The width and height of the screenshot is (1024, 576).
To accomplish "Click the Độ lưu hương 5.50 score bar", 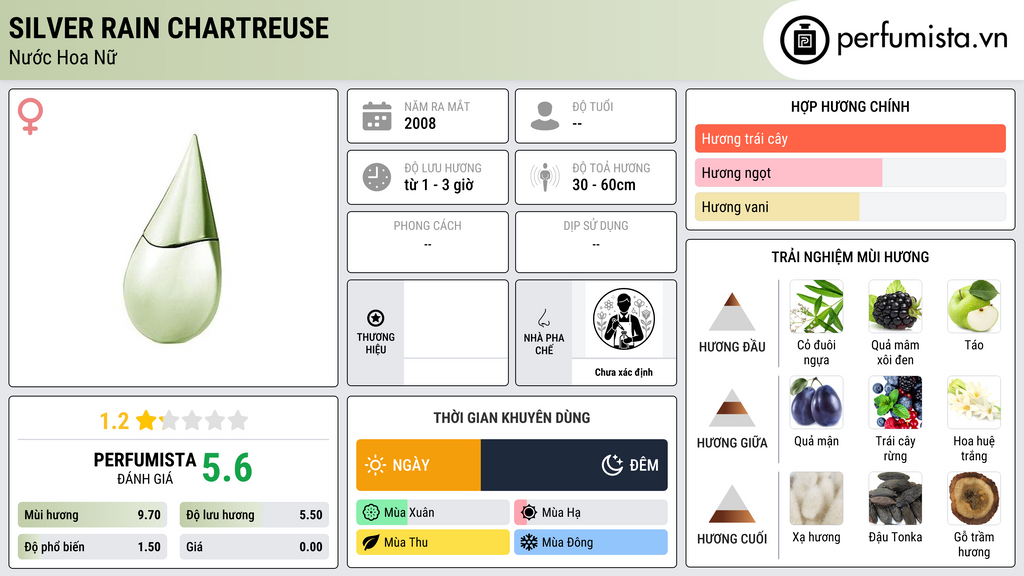I will click(254, 515).
